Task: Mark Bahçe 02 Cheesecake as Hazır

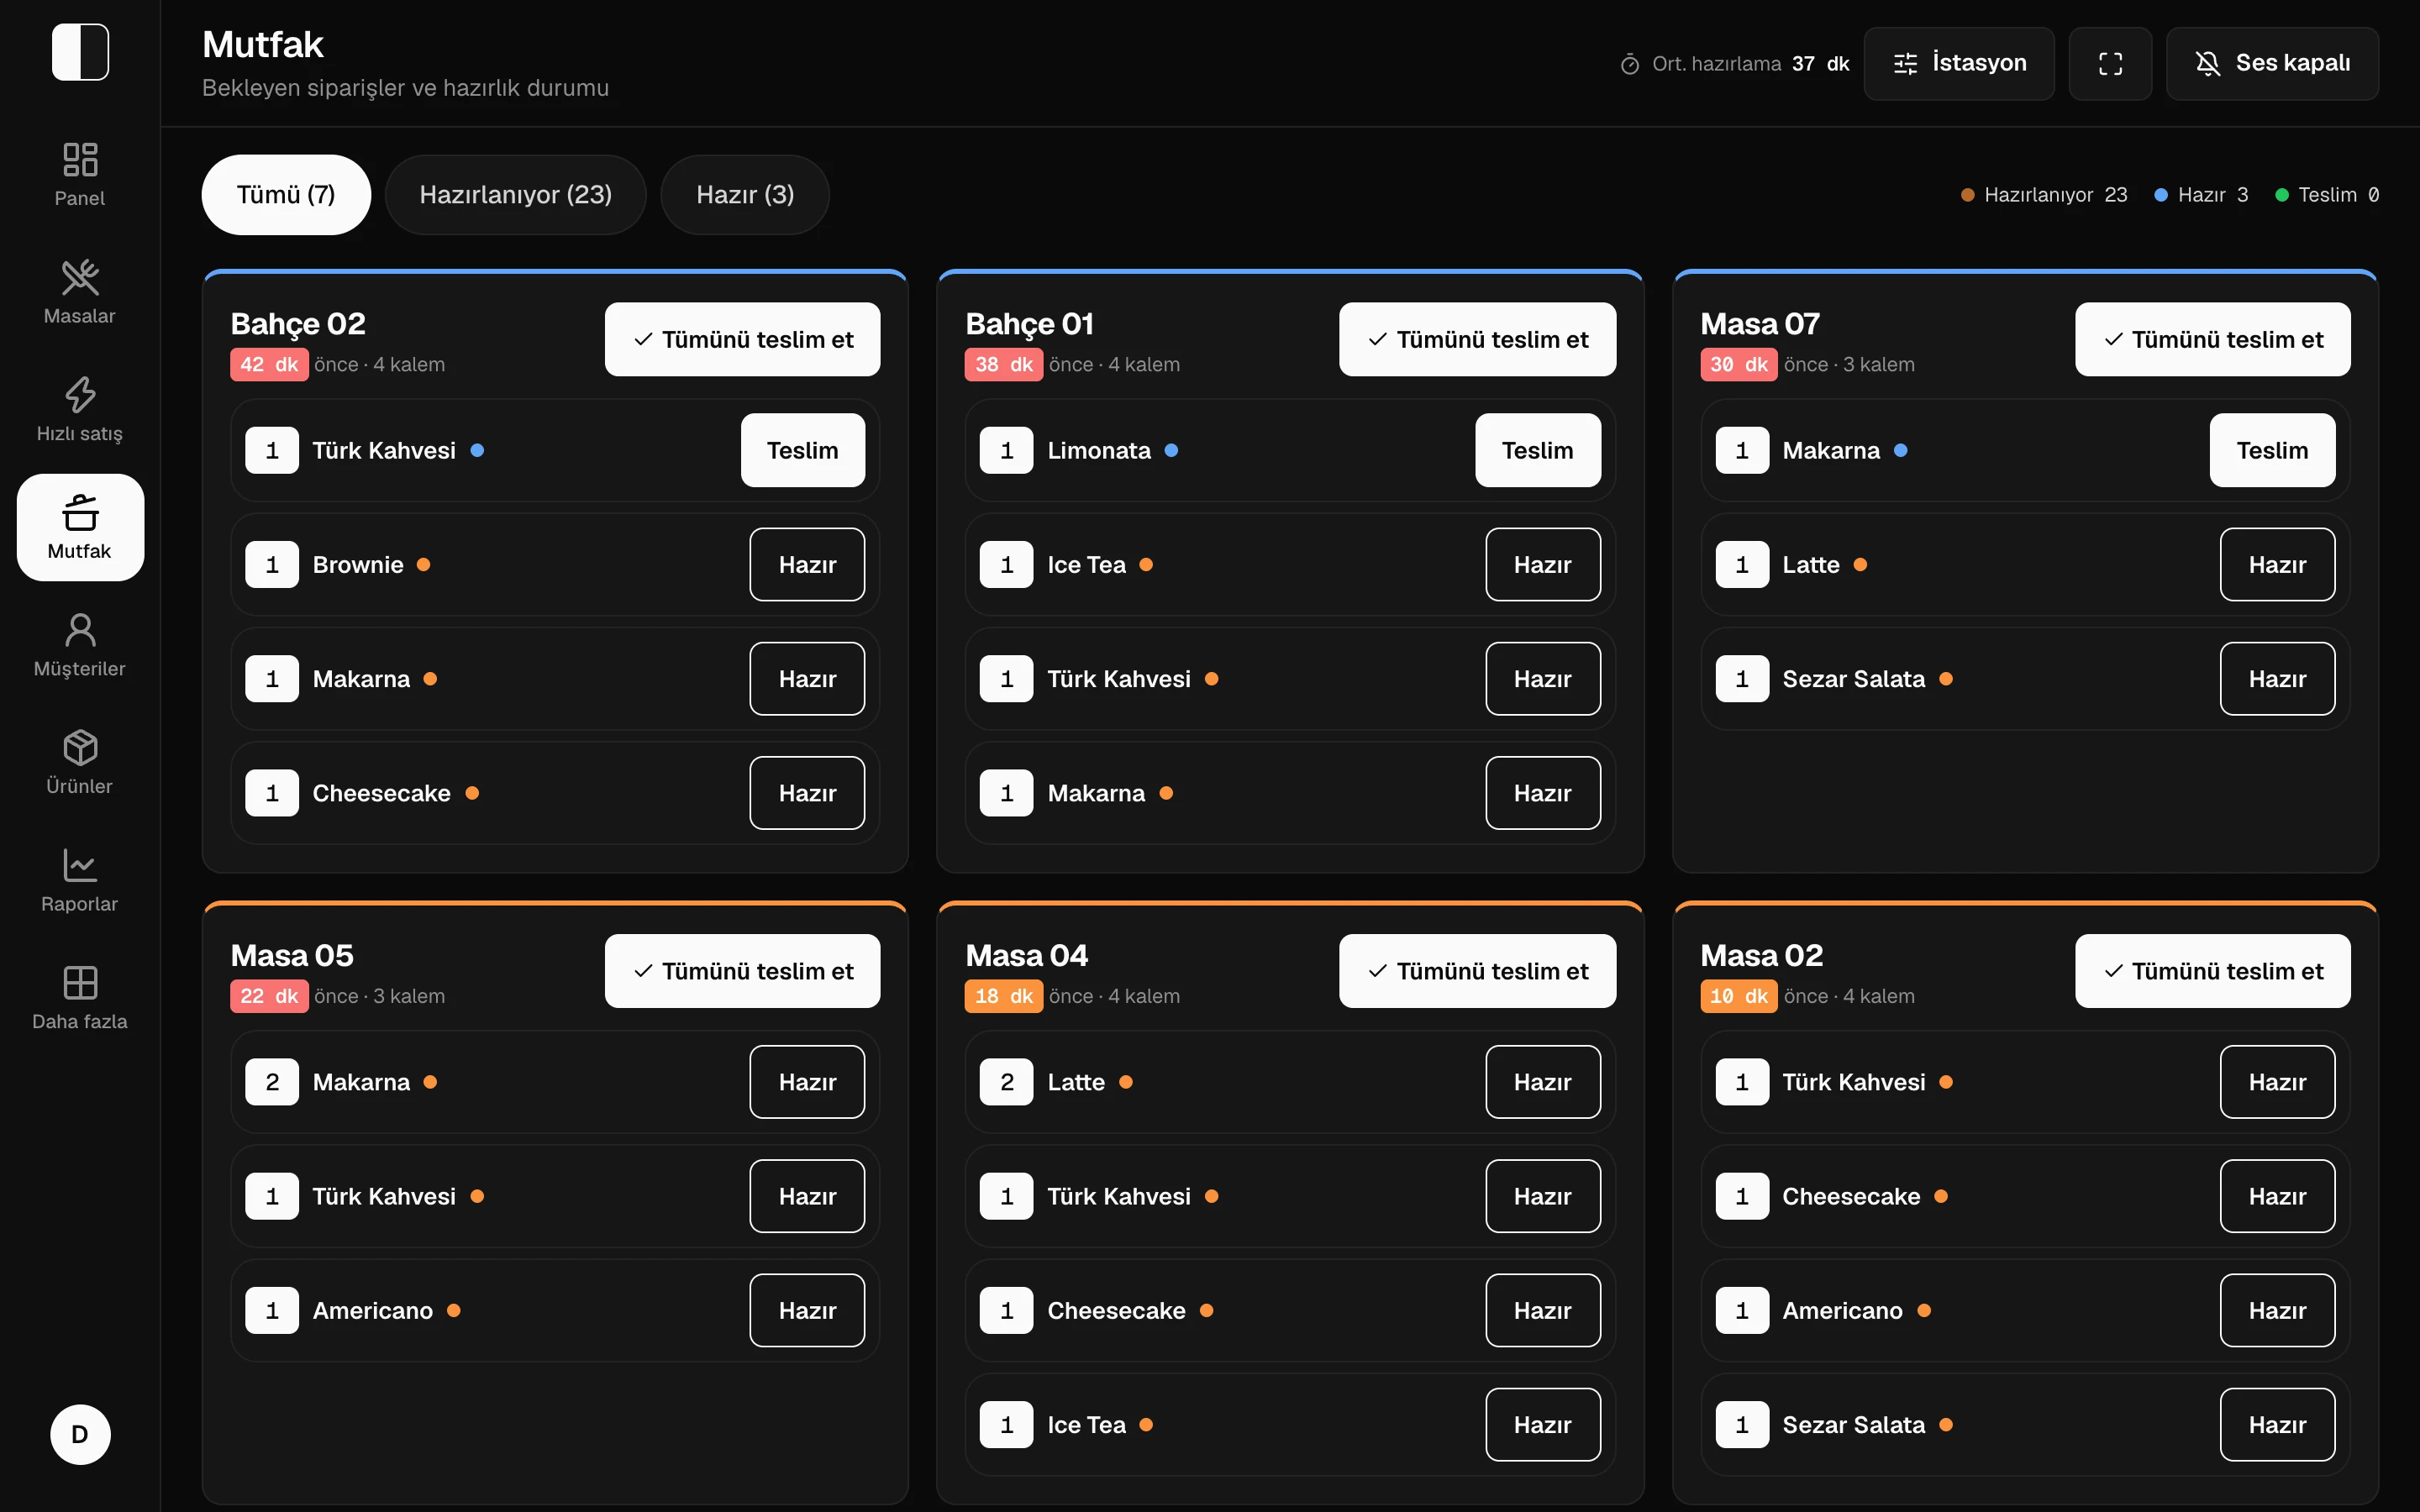Action: click(807, 793)
